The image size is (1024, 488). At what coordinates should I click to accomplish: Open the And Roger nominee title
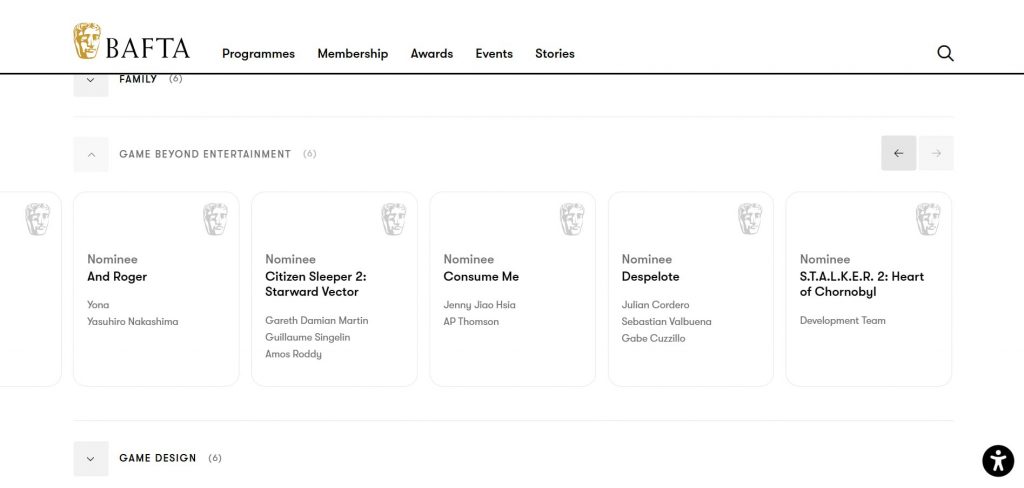[x=117, y=276]
